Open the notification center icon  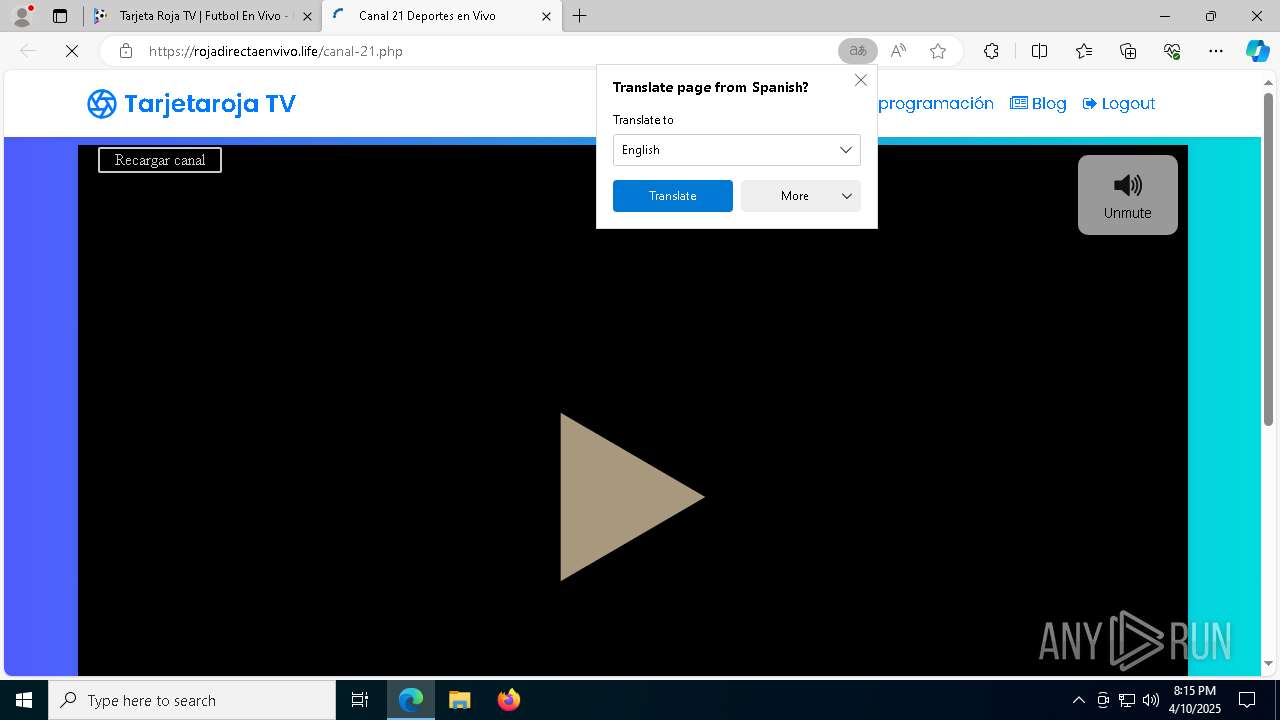tap(1247, 700)
